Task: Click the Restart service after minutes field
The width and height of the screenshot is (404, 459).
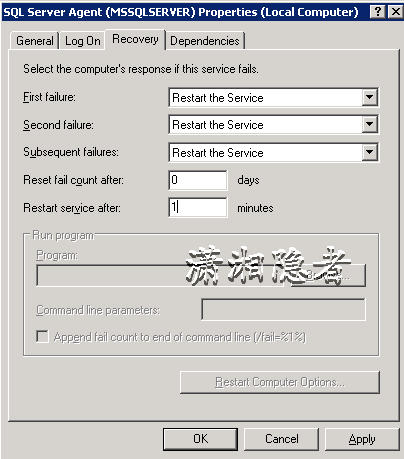Action: (x=198, y=207)
